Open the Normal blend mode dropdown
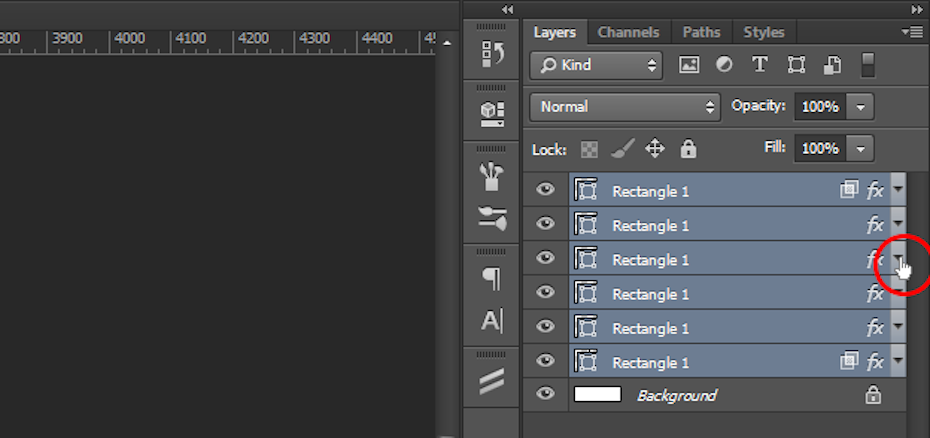 (625, 107)
